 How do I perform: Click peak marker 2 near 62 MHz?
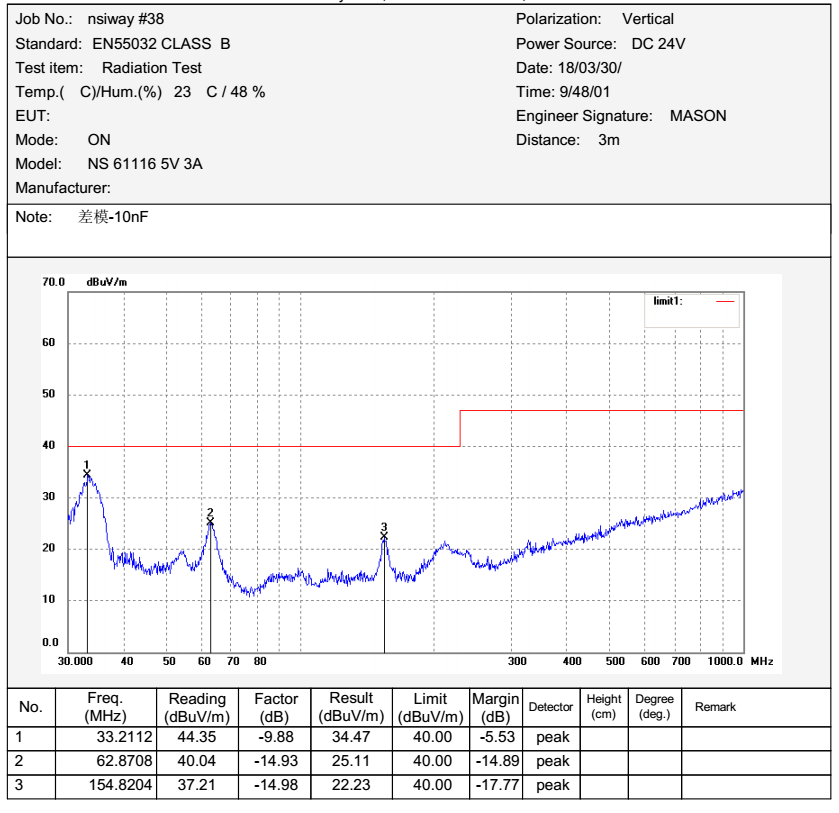pos(210,520)
